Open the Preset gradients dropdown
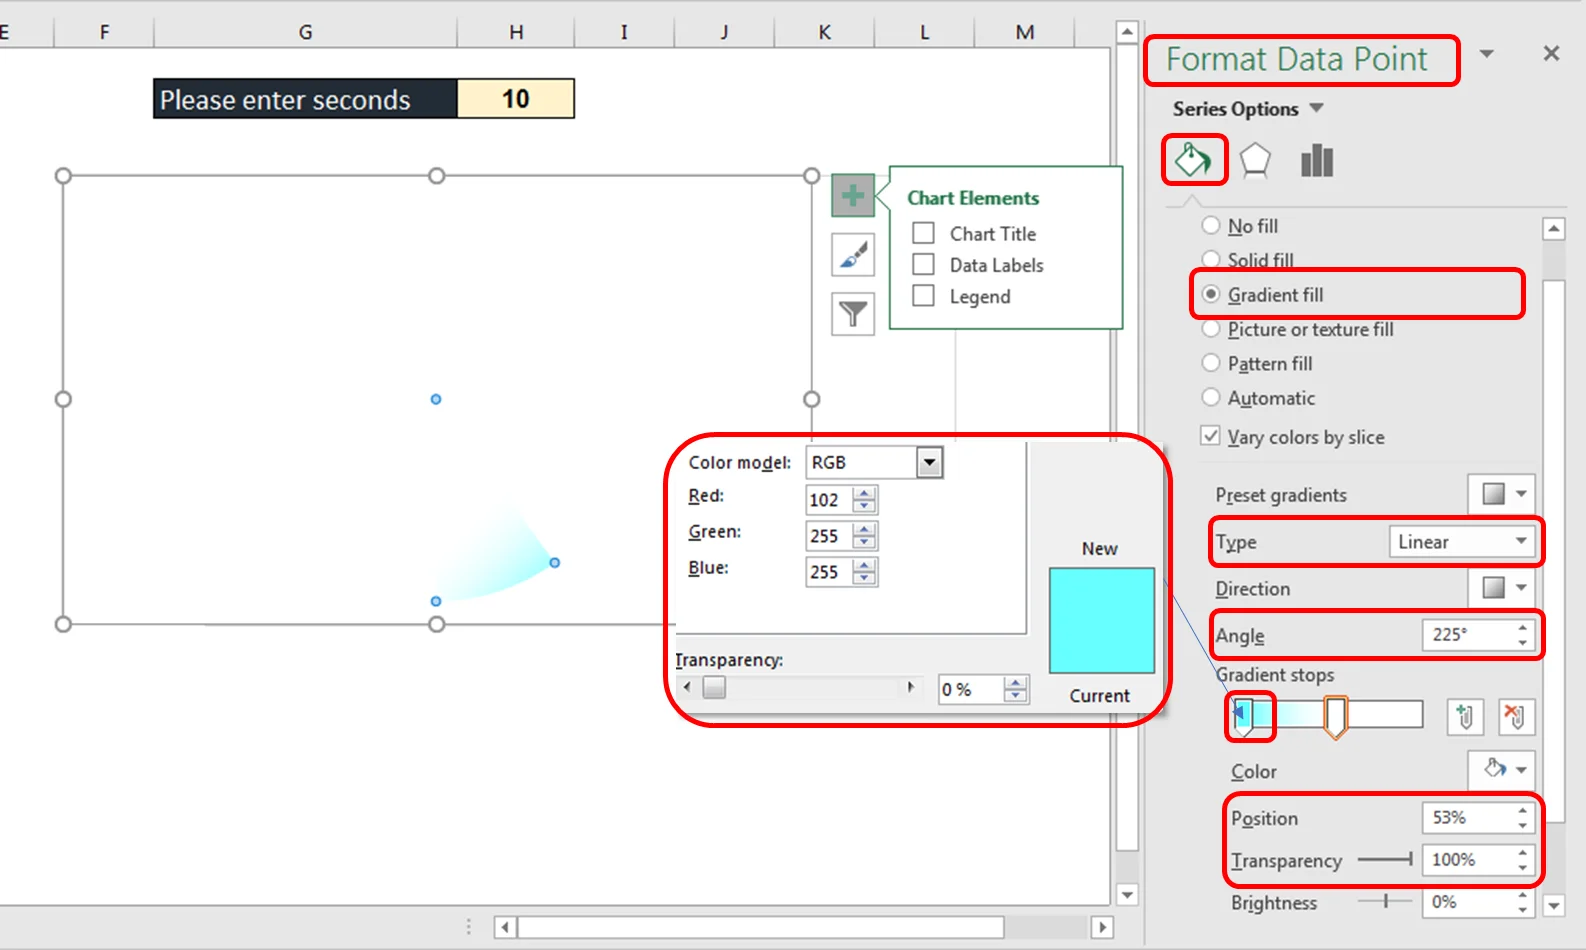The width and height of the screenshot is (1586, 950). click(x=1502, y=494)
